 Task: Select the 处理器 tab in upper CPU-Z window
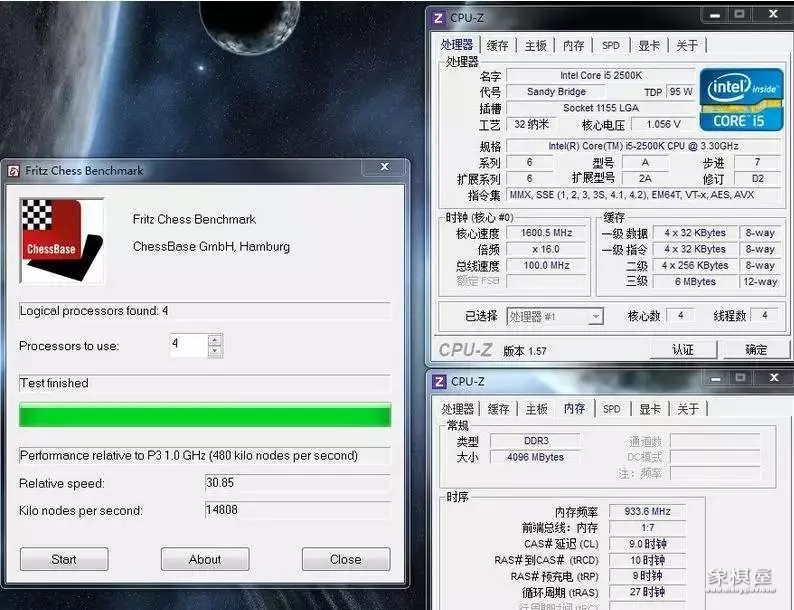[456, 45]
